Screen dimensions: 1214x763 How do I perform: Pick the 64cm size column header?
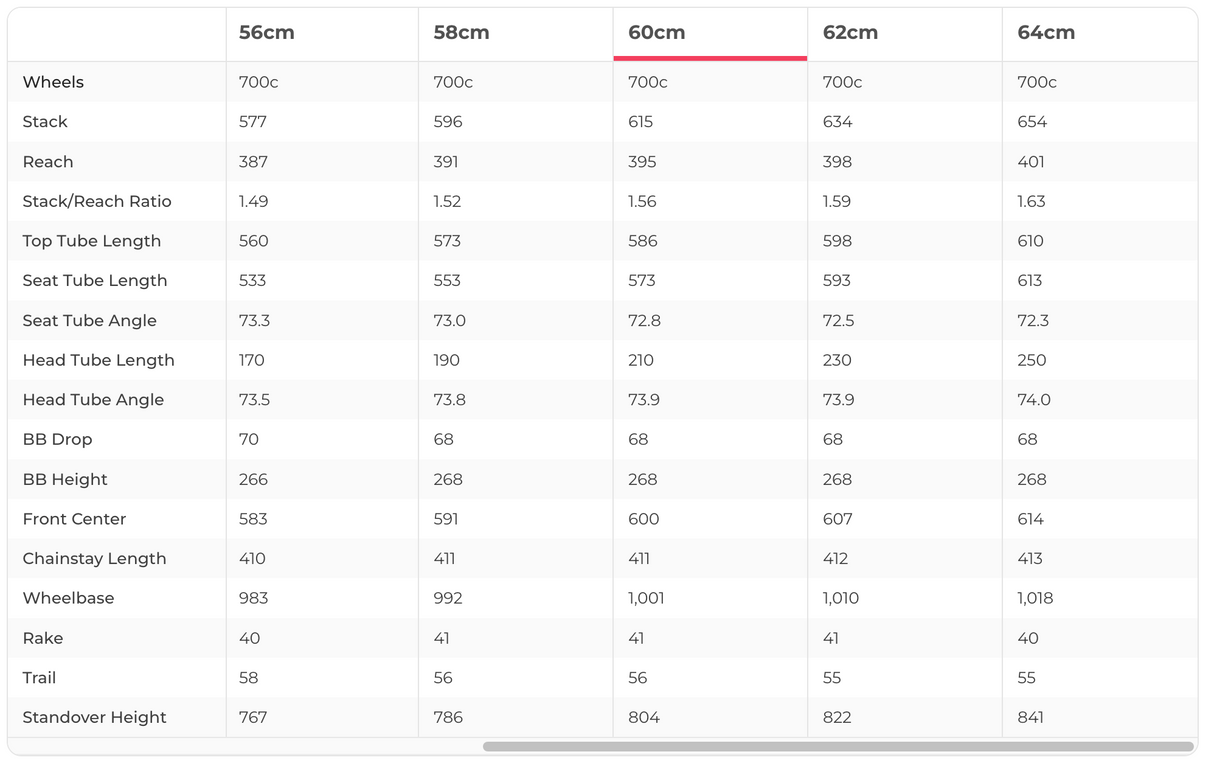pos(1046,33)
